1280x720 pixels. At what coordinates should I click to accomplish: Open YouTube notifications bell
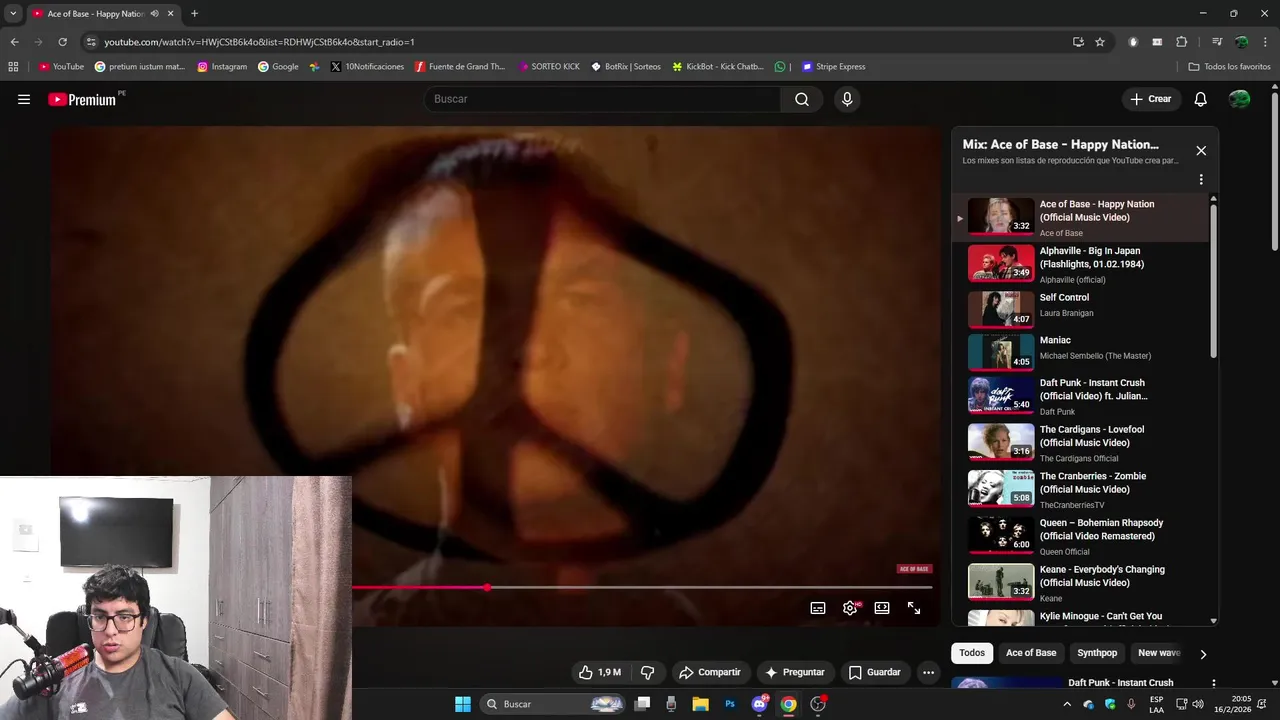[x=1201, y=99]
